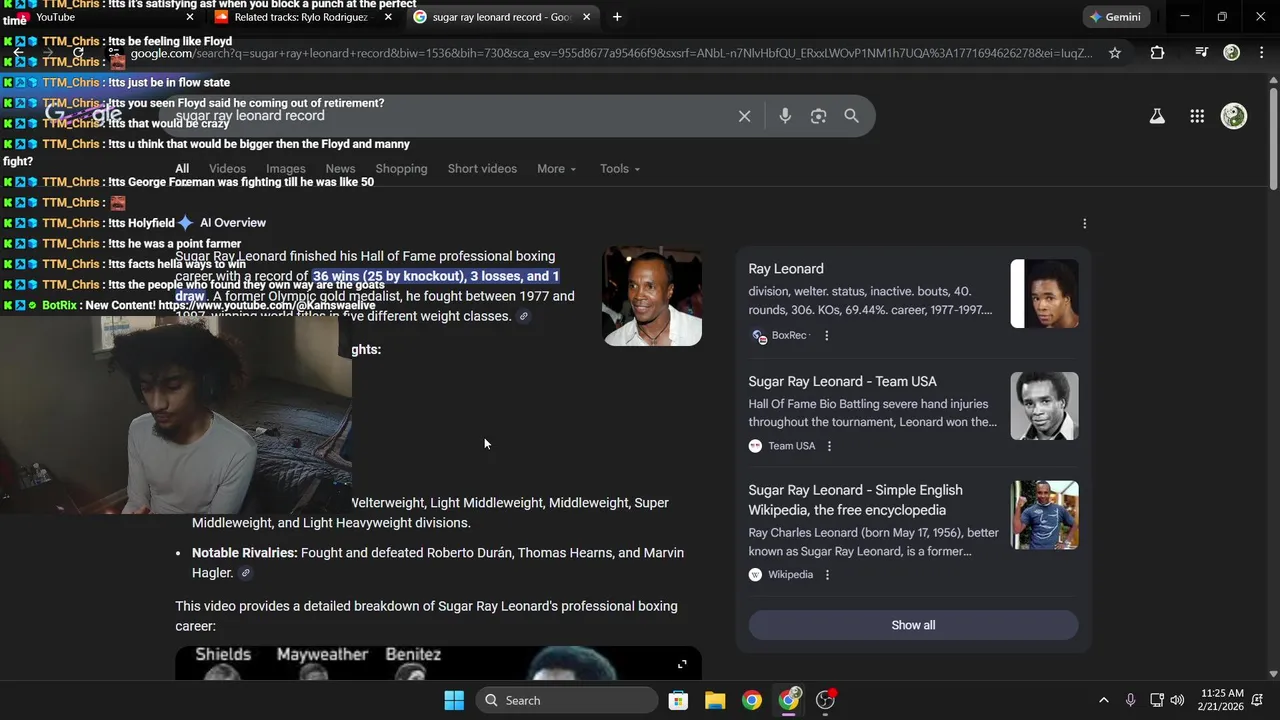Open first Chrome icon on taskbar

tap(752, 700)
